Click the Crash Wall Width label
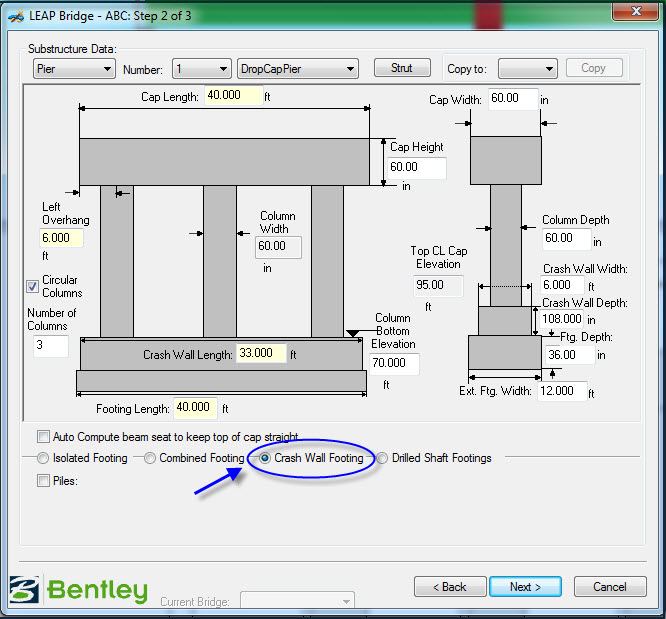Viewport: 666px width, 619px height. 585,269
